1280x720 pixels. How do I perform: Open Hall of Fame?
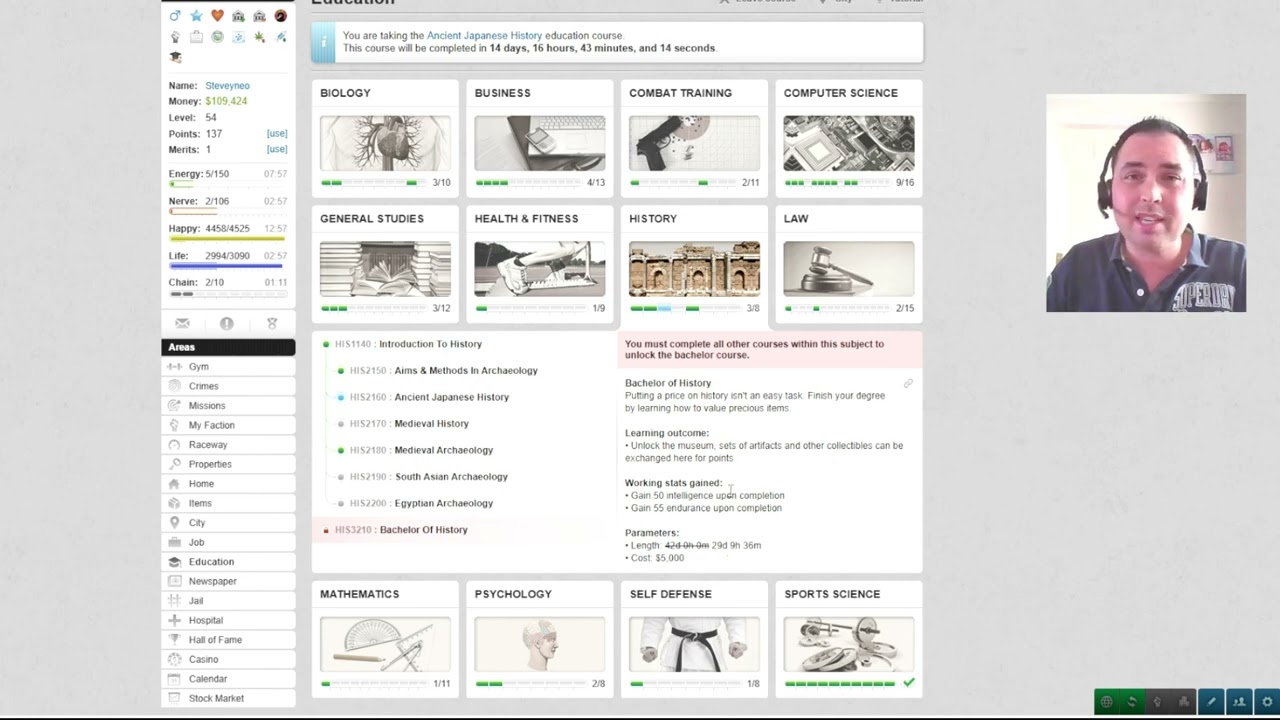228,640
